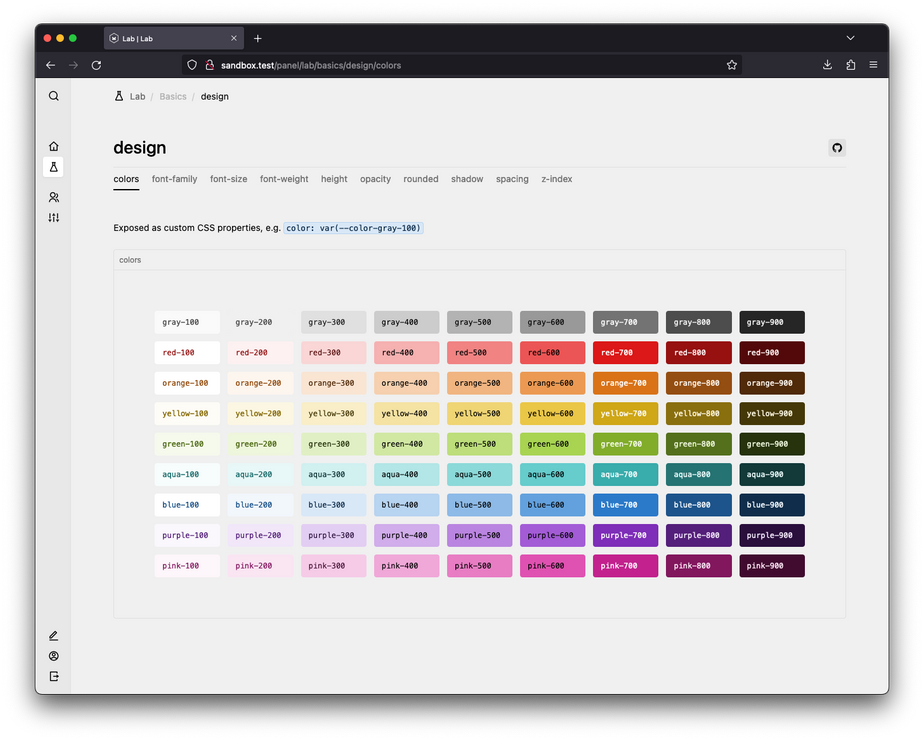924x741 pixels.
Task: Open search from the sidebar magnifier icon
Action: [54, 96]
